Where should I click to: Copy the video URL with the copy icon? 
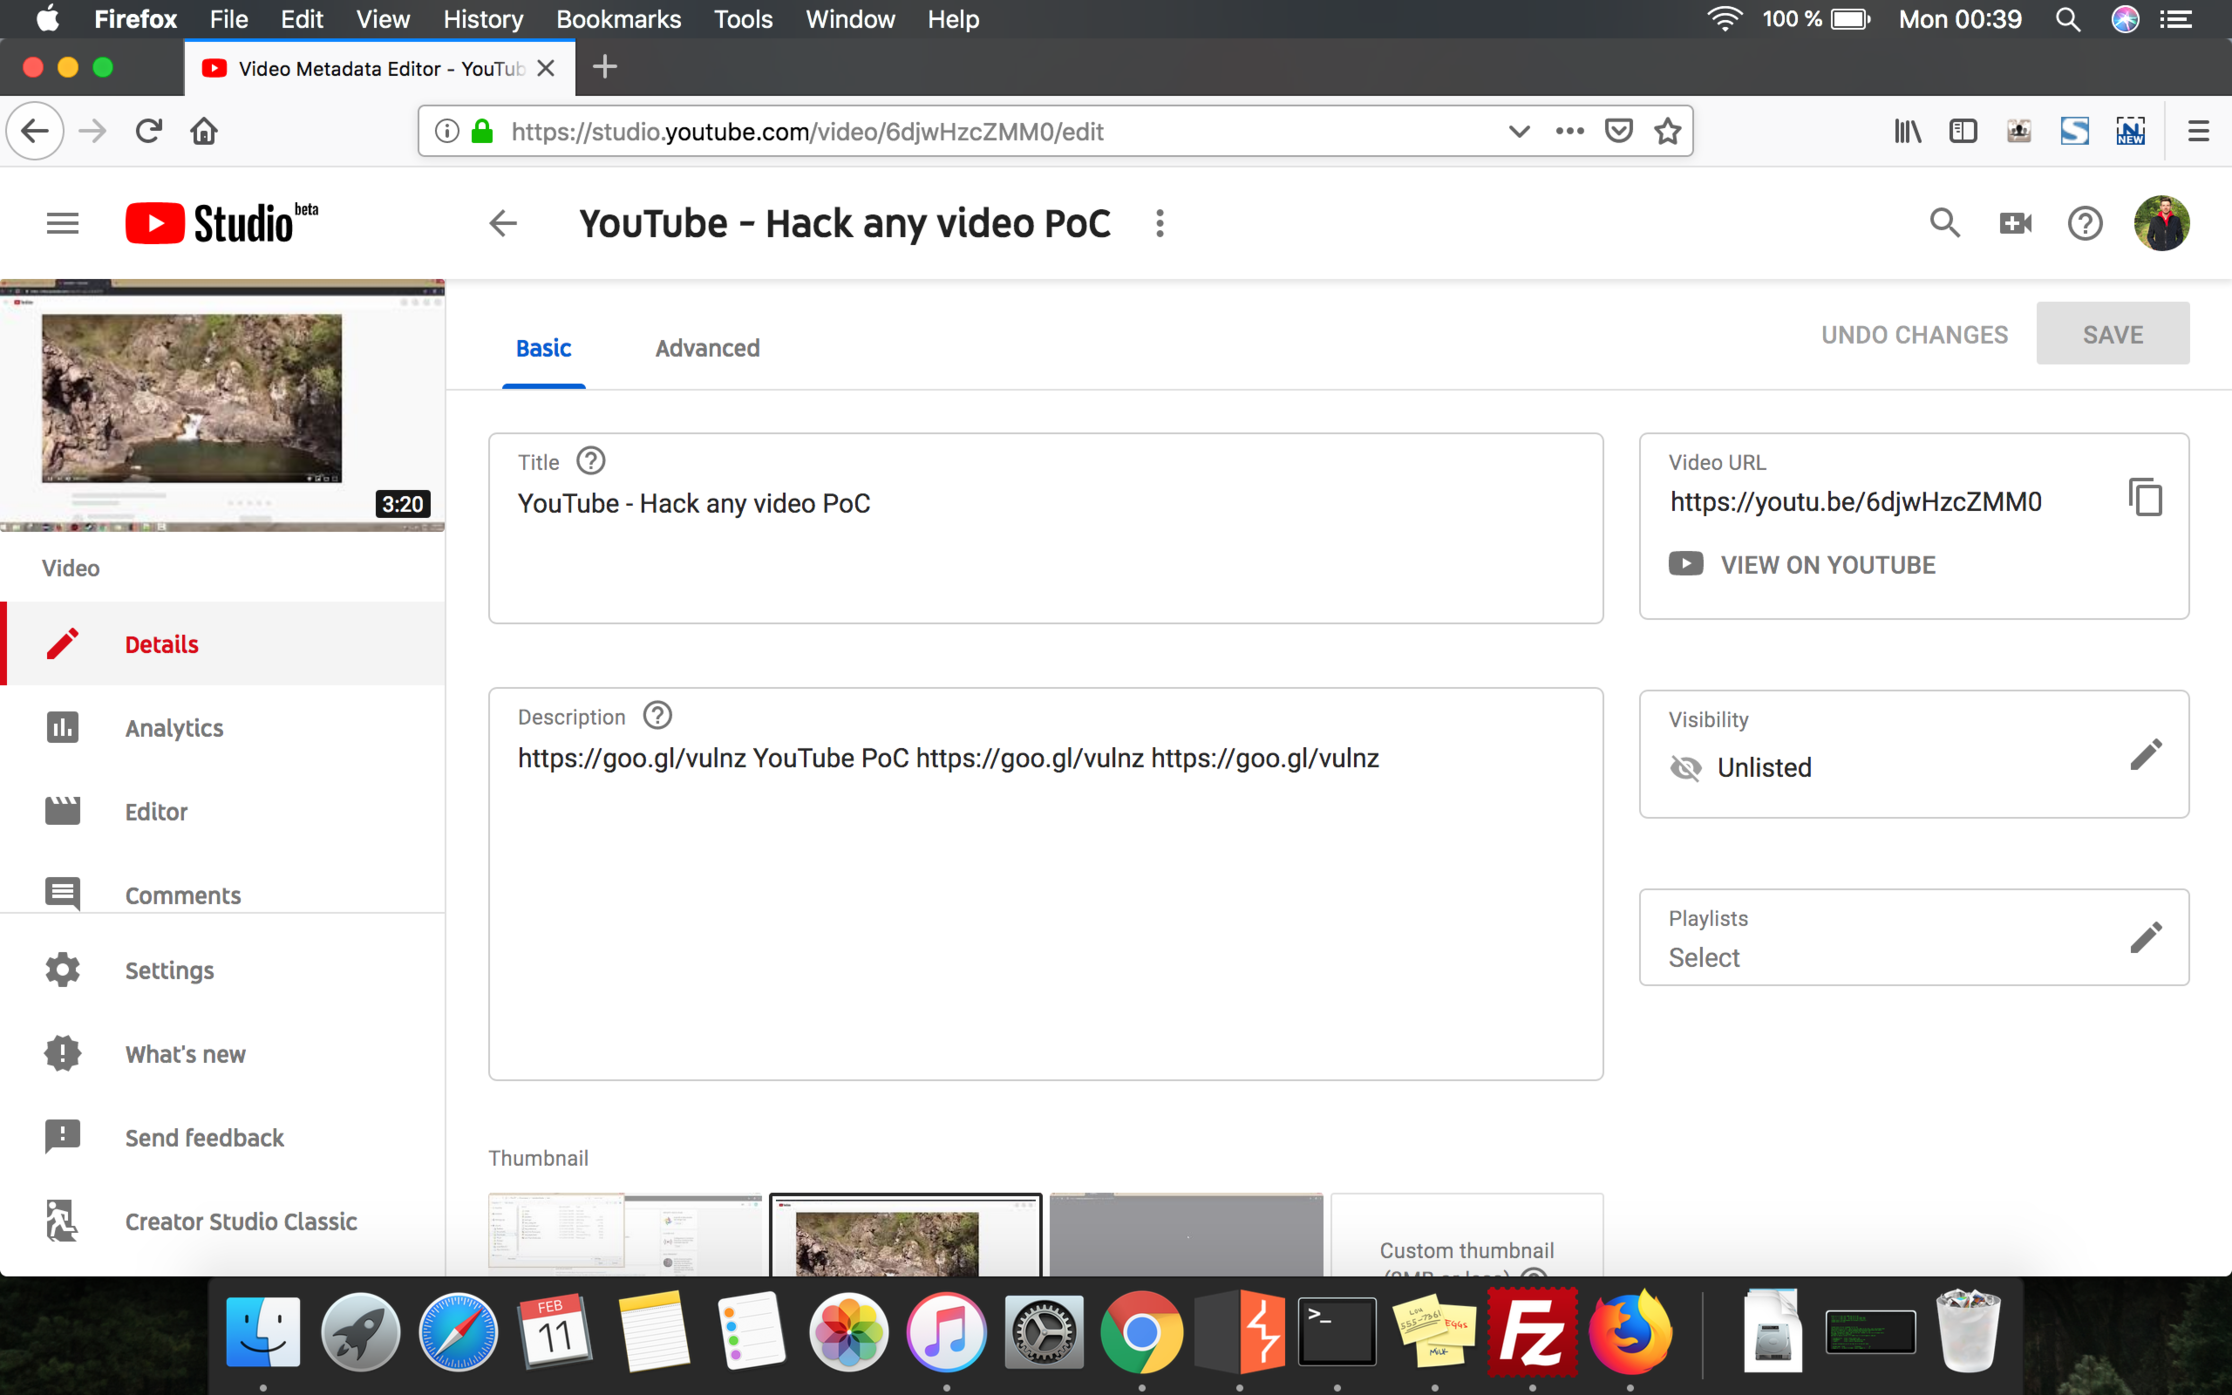click(x=2145, y=497)
